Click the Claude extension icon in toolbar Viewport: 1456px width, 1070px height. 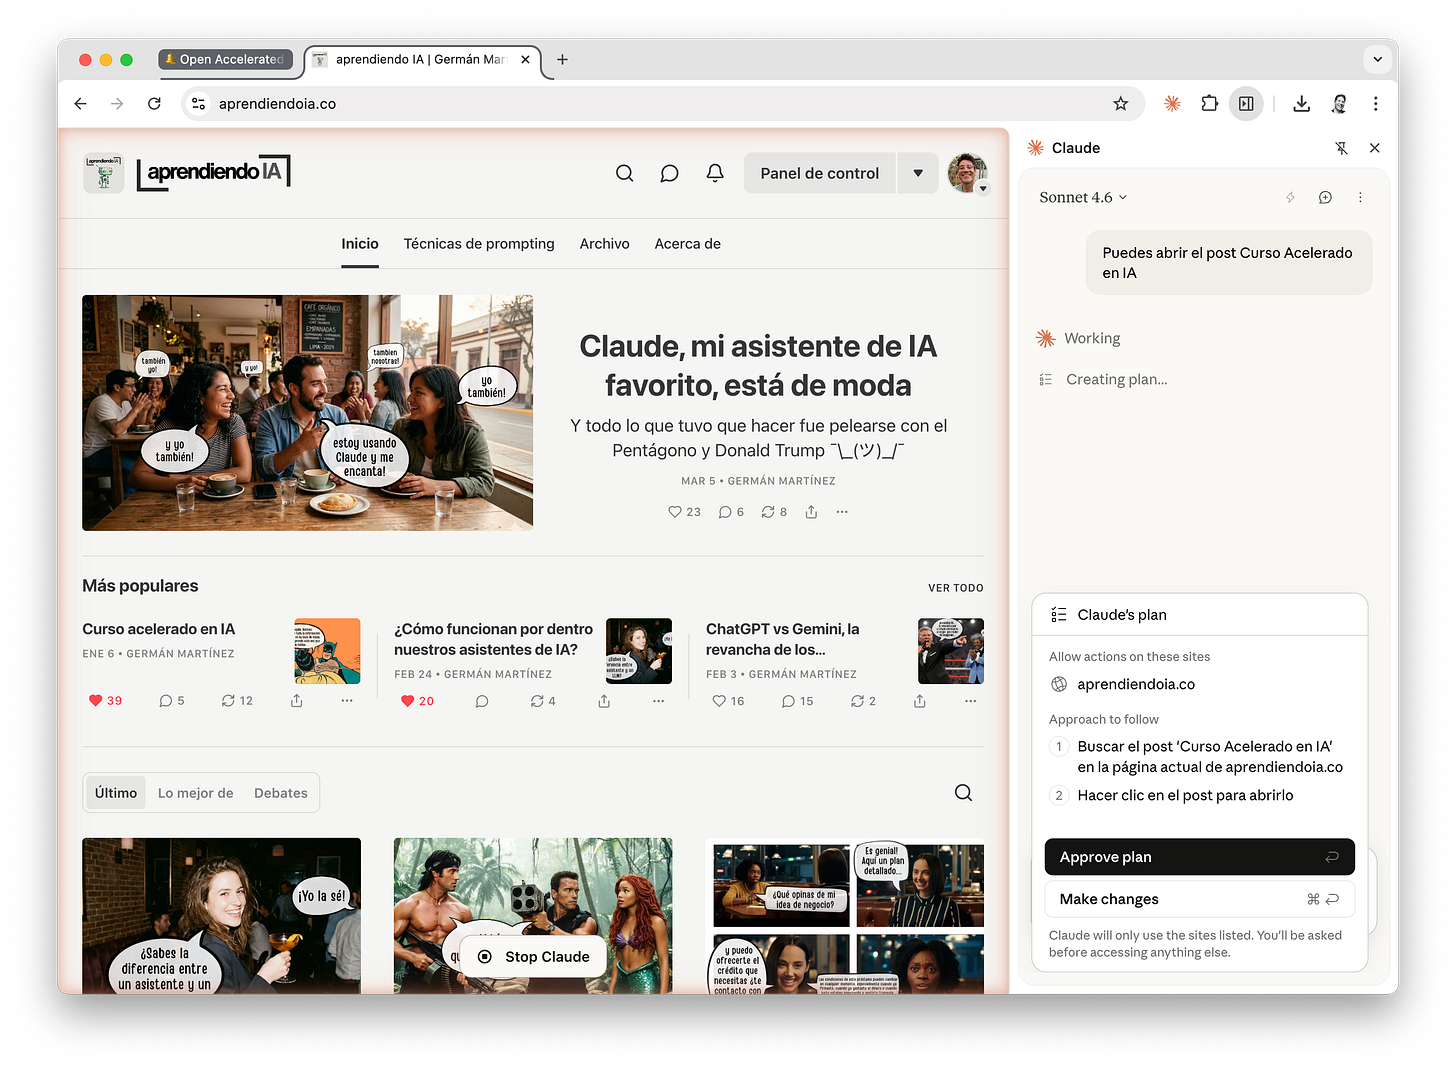click(1172, 103)
